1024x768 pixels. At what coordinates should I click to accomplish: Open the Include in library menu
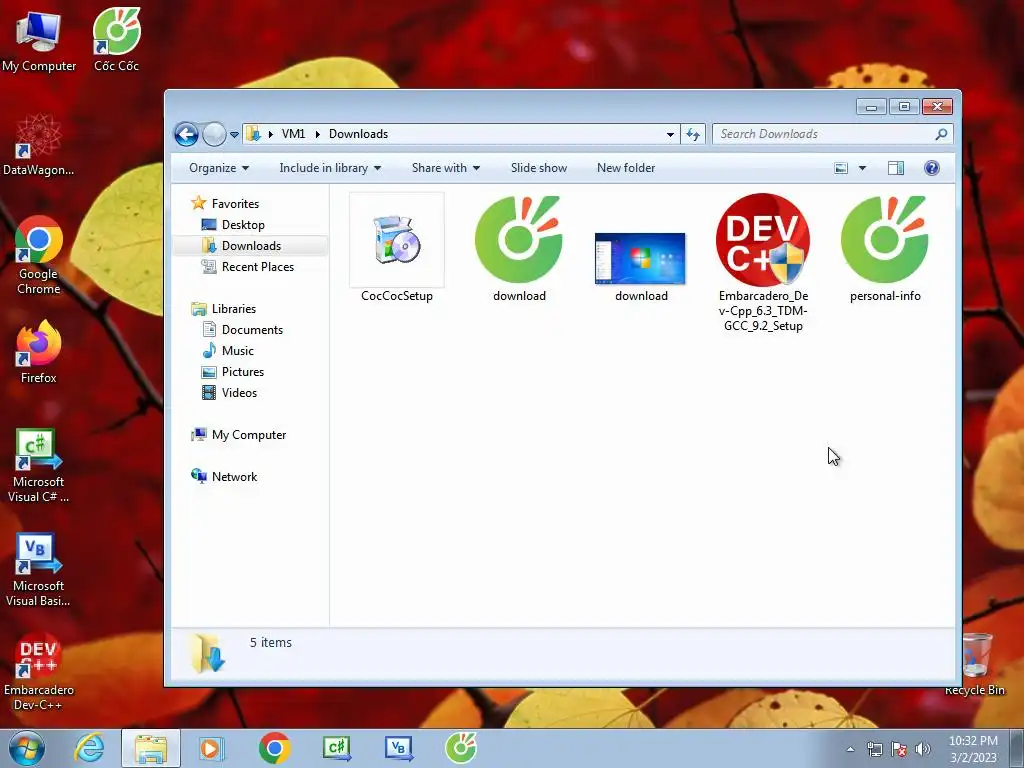[x=330, y=168]
